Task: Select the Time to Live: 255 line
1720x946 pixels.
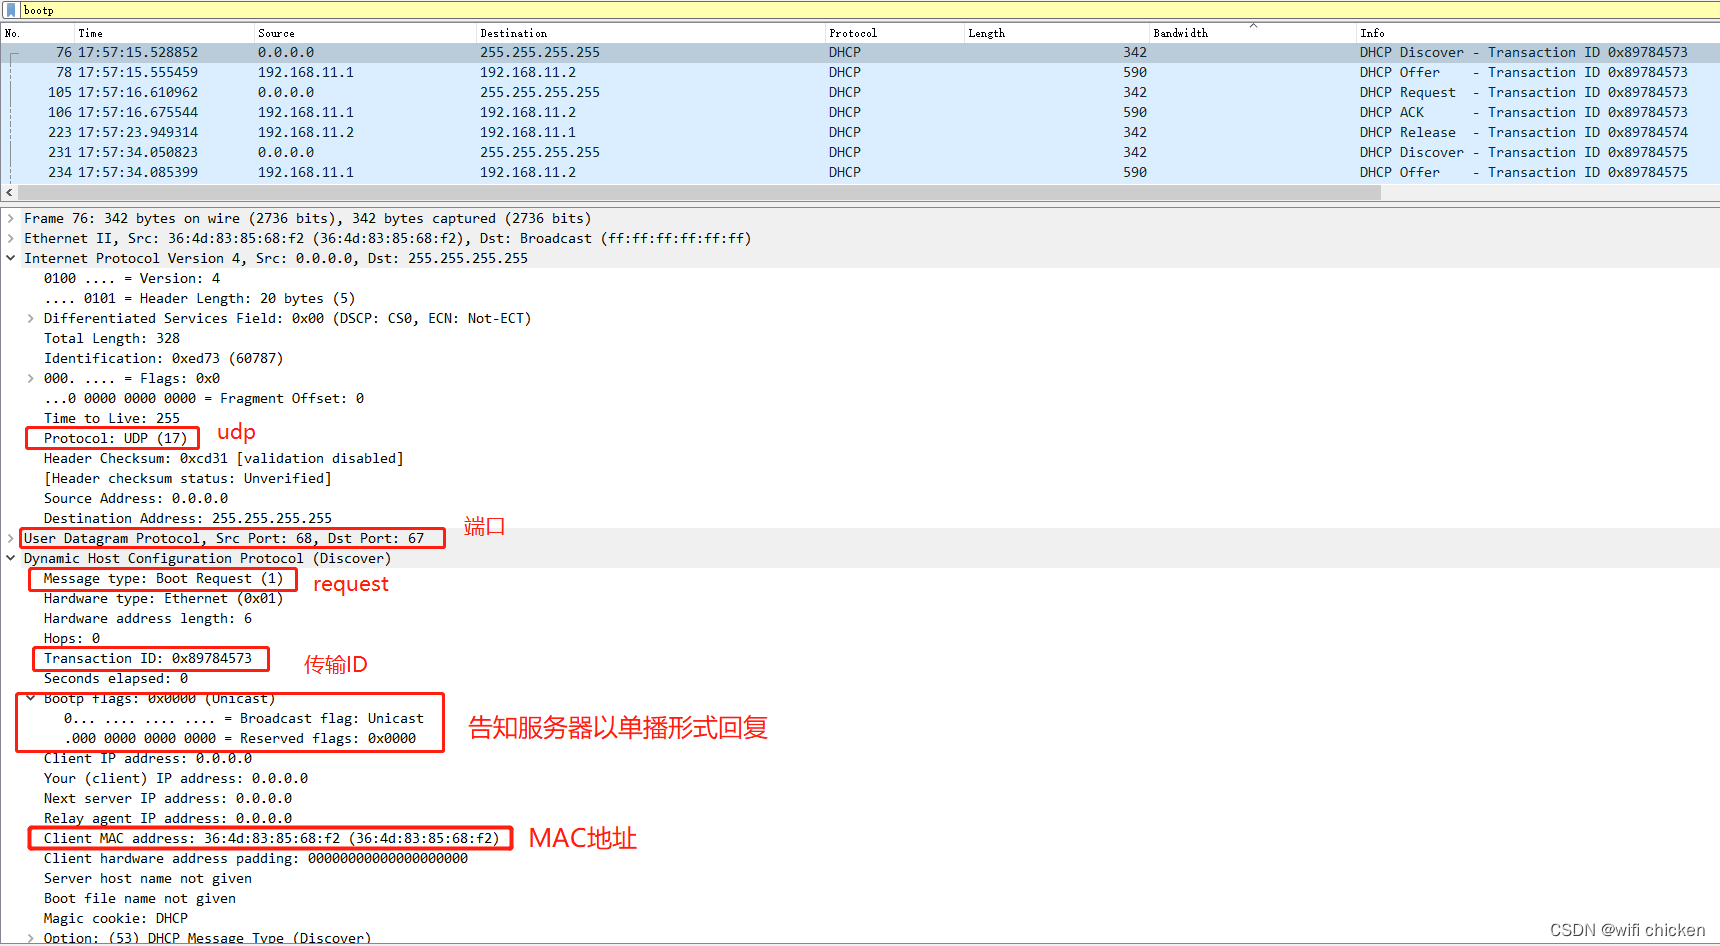Action: [112, 418]
